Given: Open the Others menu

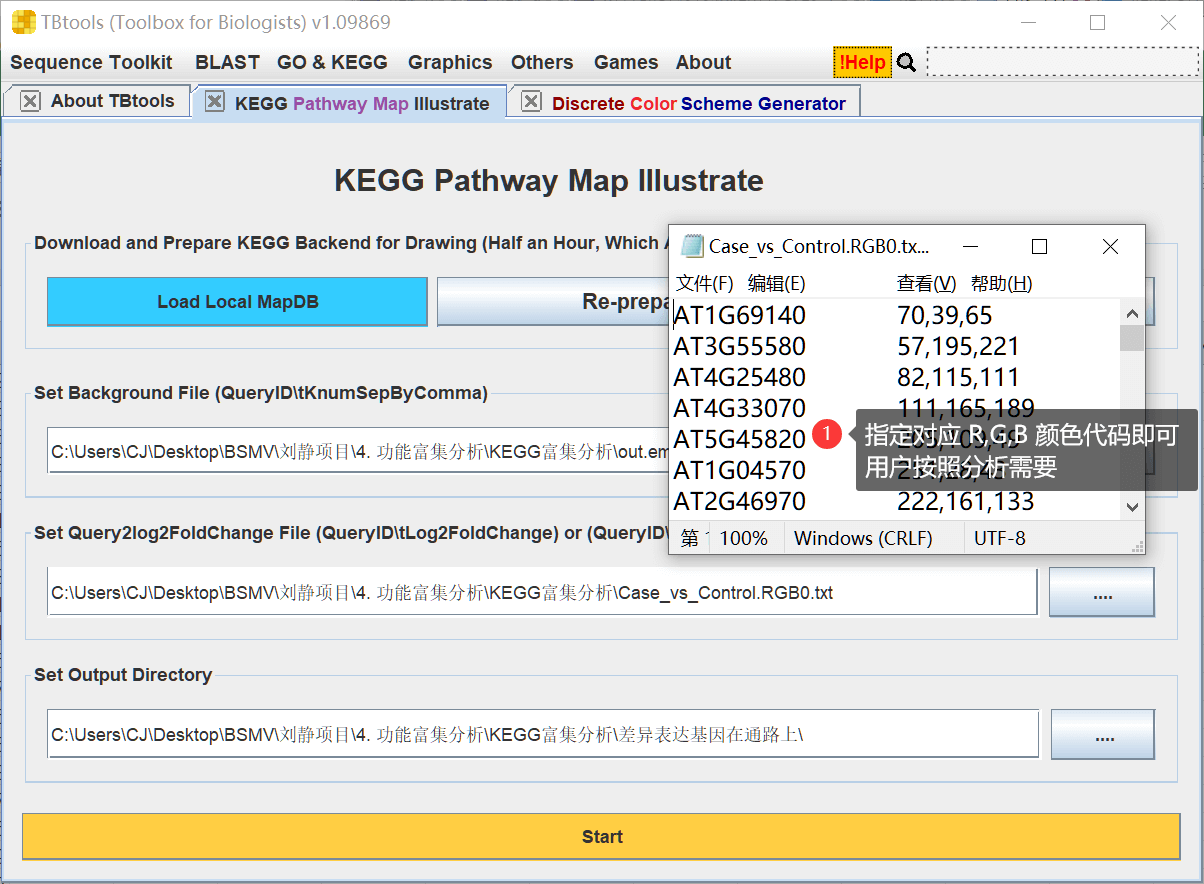Looking at the screenshot, I should (542, 62).
